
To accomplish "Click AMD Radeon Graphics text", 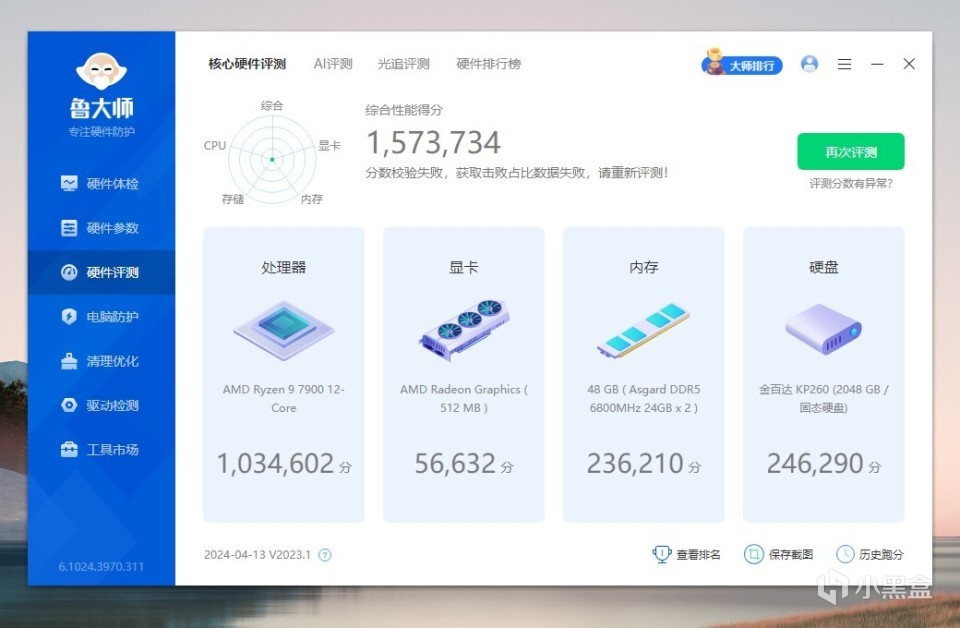I will coord(463,398).
